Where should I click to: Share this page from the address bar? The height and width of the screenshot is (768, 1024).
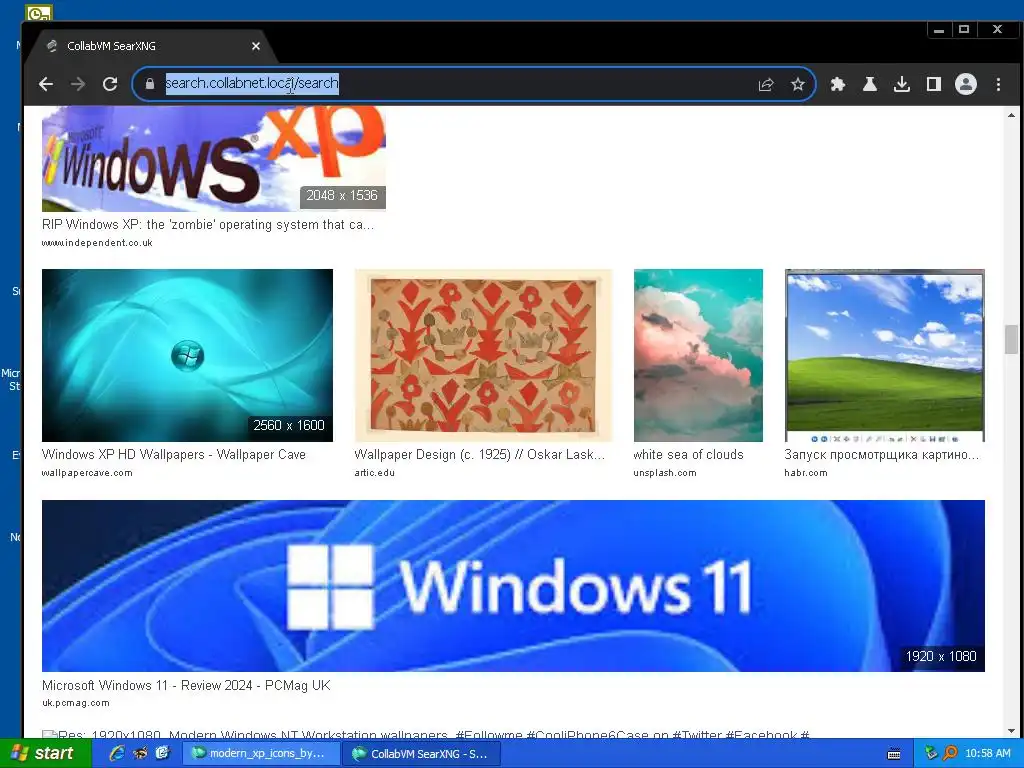[765, 84]
